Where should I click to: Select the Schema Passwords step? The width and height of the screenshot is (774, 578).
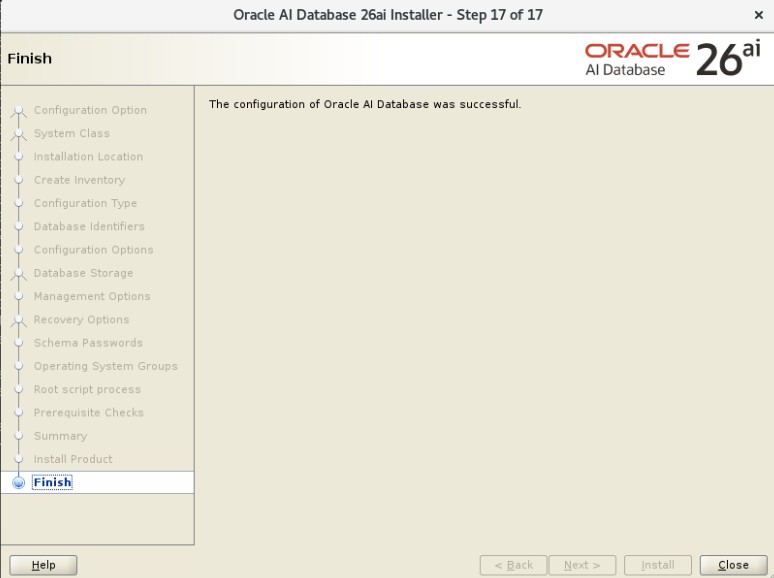click(88, 343)
